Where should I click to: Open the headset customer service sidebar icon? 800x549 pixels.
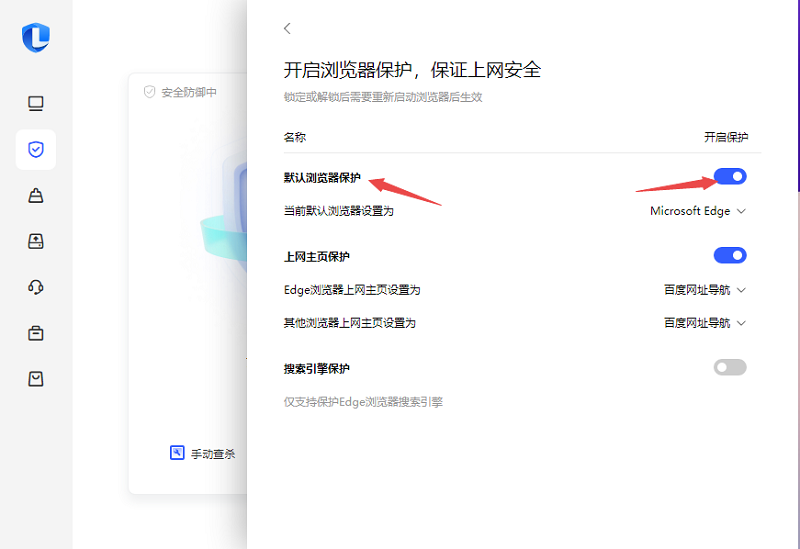point(36,287)
